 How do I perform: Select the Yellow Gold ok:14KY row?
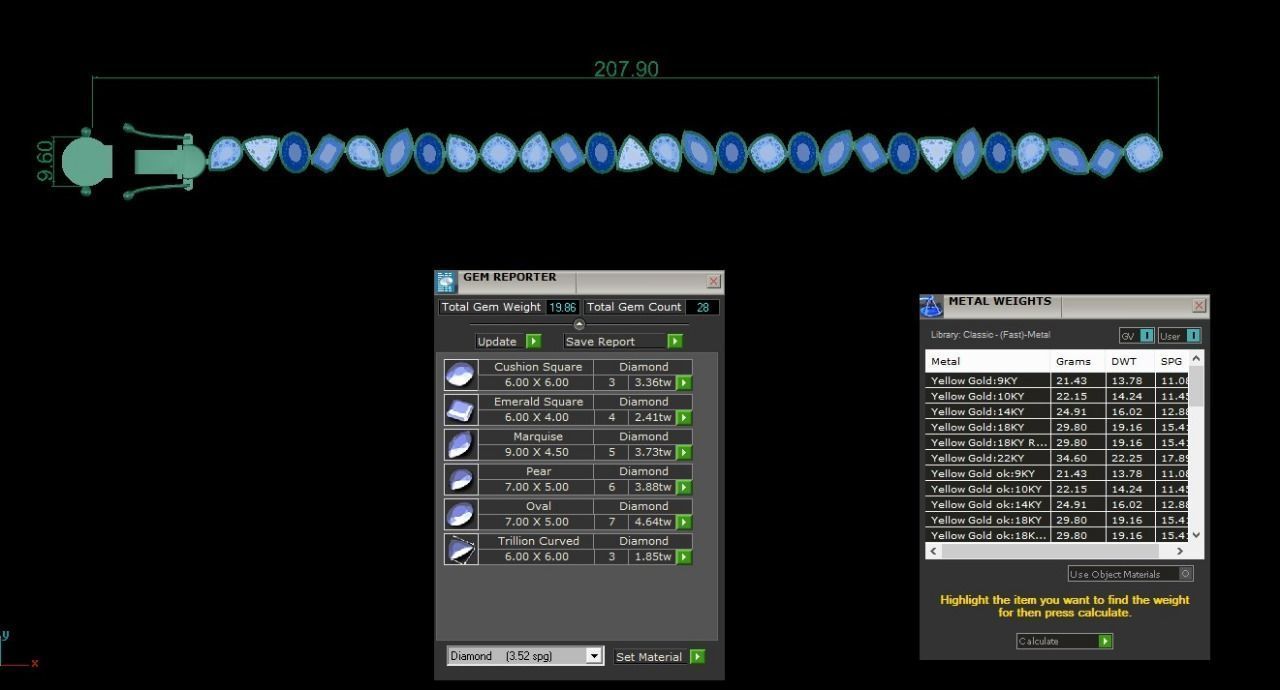(x=1057, y=505)
